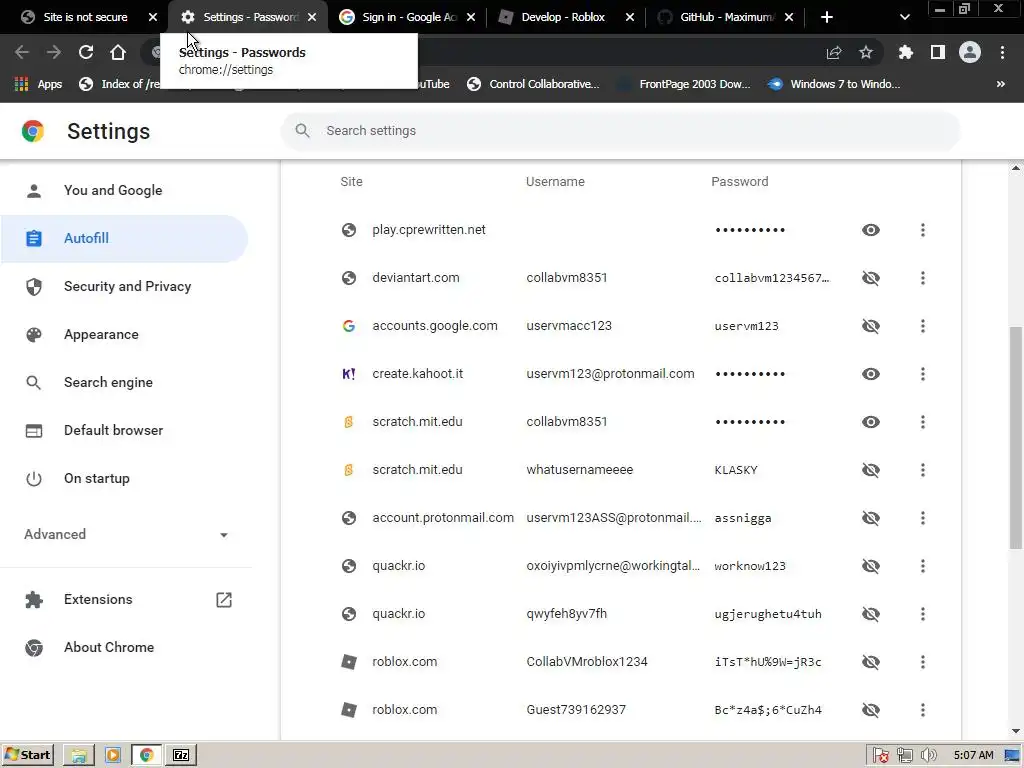1024x768 pixels.
Task: Hide password for deviantart.com
Action: [871, 278]
